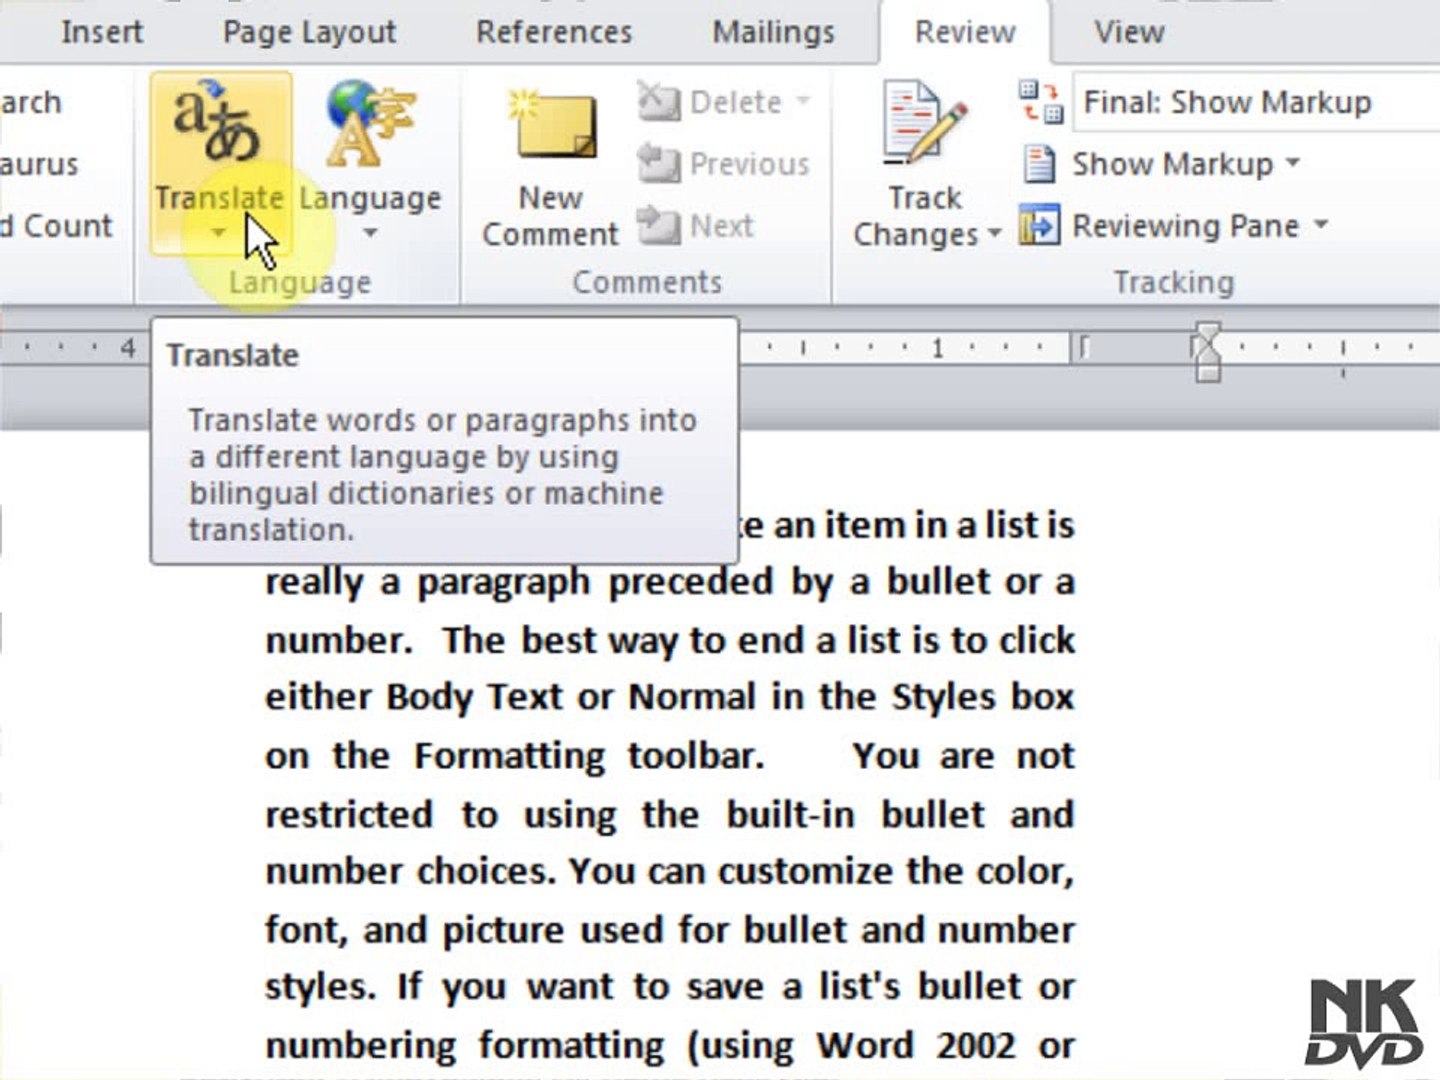The width and height of the screenshot is (1440, 1080).
Task: Click the Display for Review icon
Action: [1040, 102]
